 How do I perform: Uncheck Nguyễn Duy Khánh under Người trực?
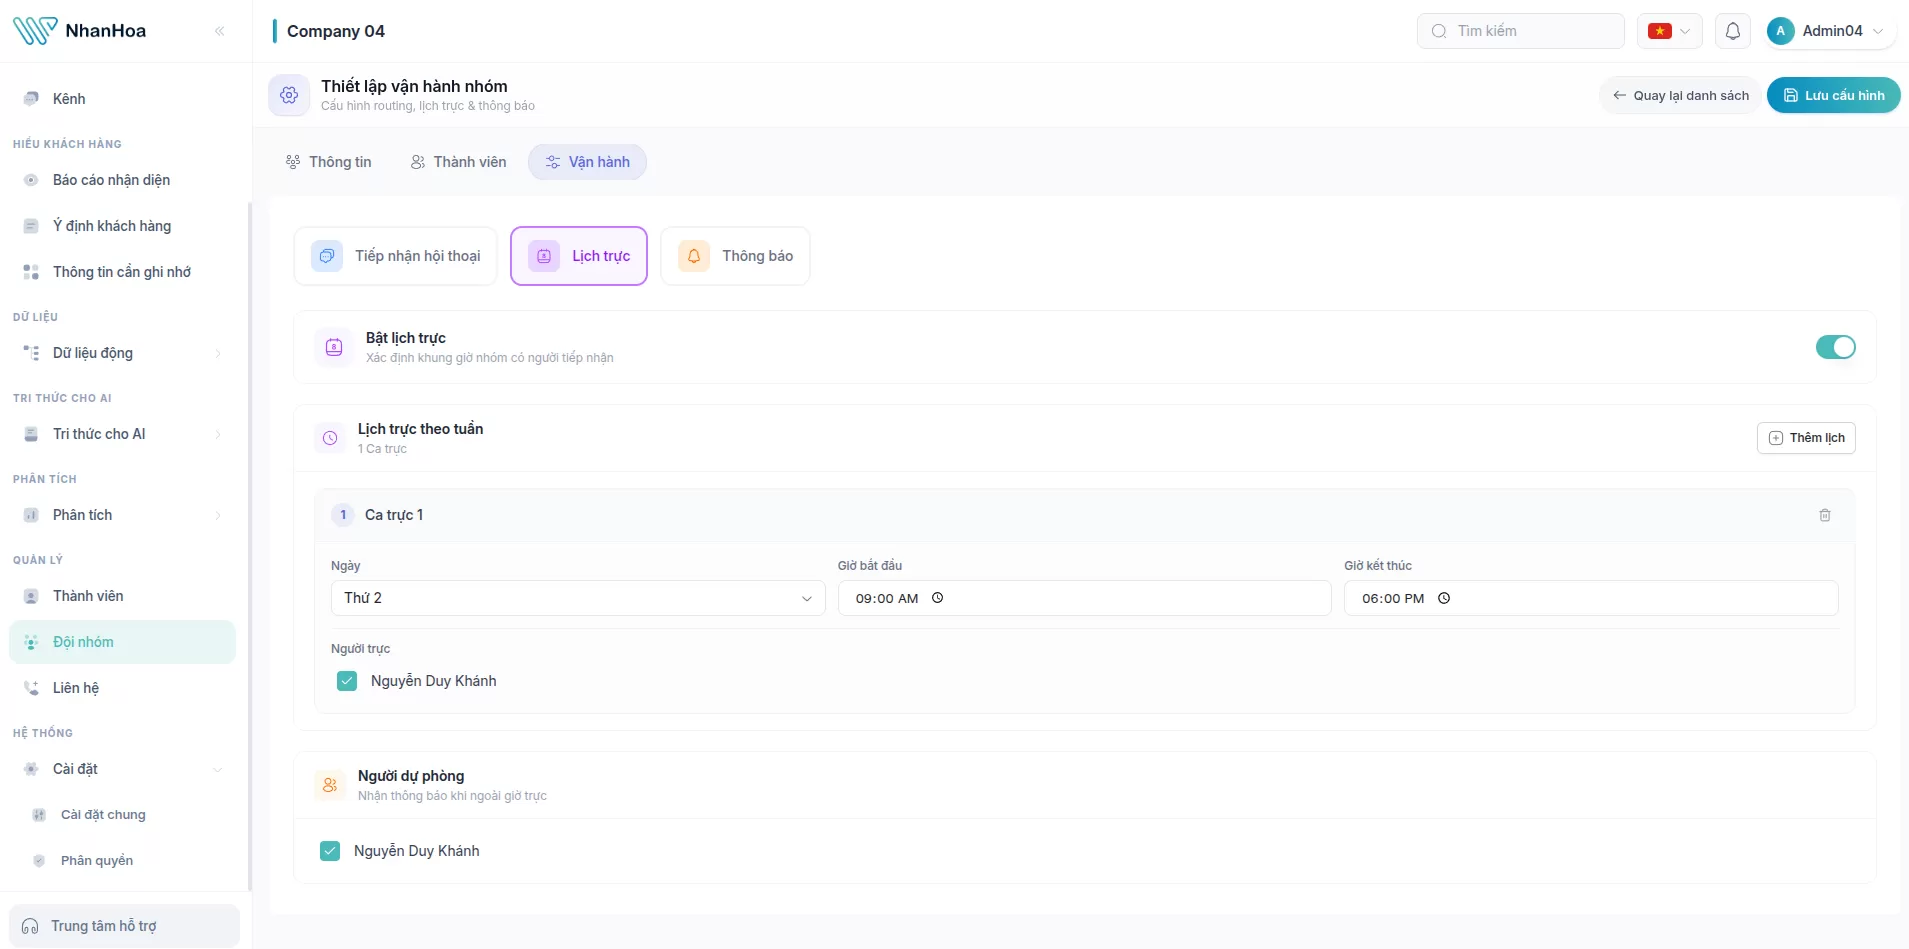[347, 681]
